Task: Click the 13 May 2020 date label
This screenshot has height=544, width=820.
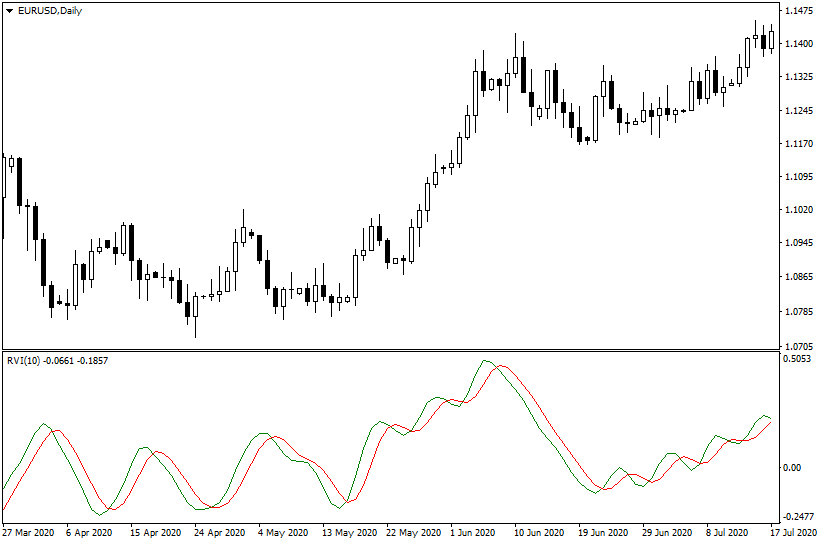Action: click(x=350, y=533)
